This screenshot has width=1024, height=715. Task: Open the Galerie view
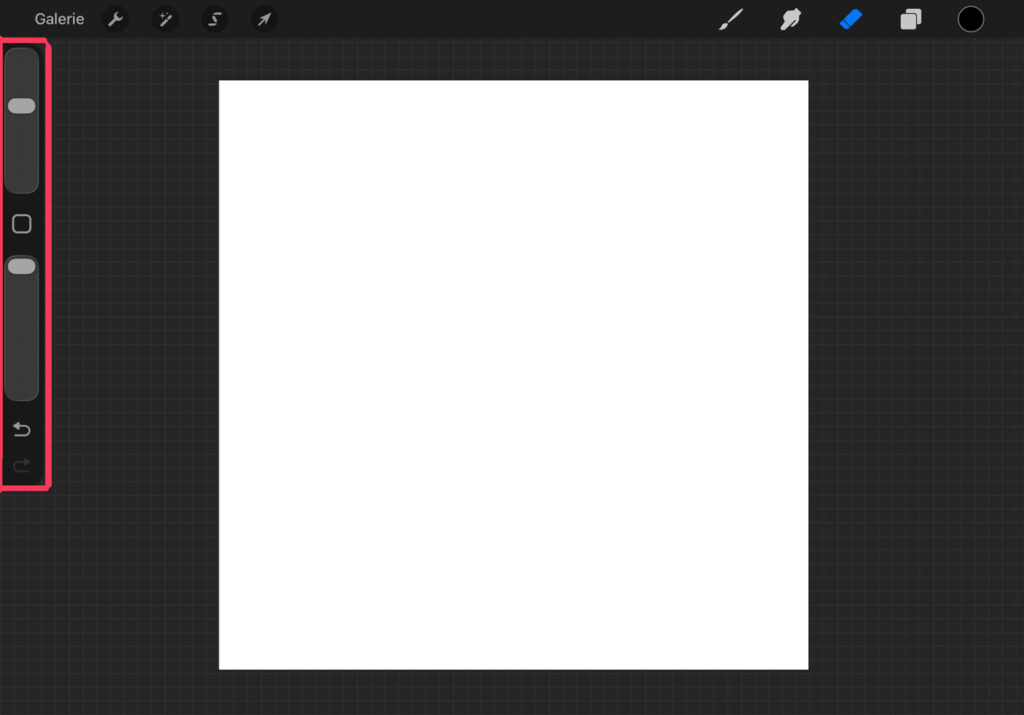click(59, 19)
